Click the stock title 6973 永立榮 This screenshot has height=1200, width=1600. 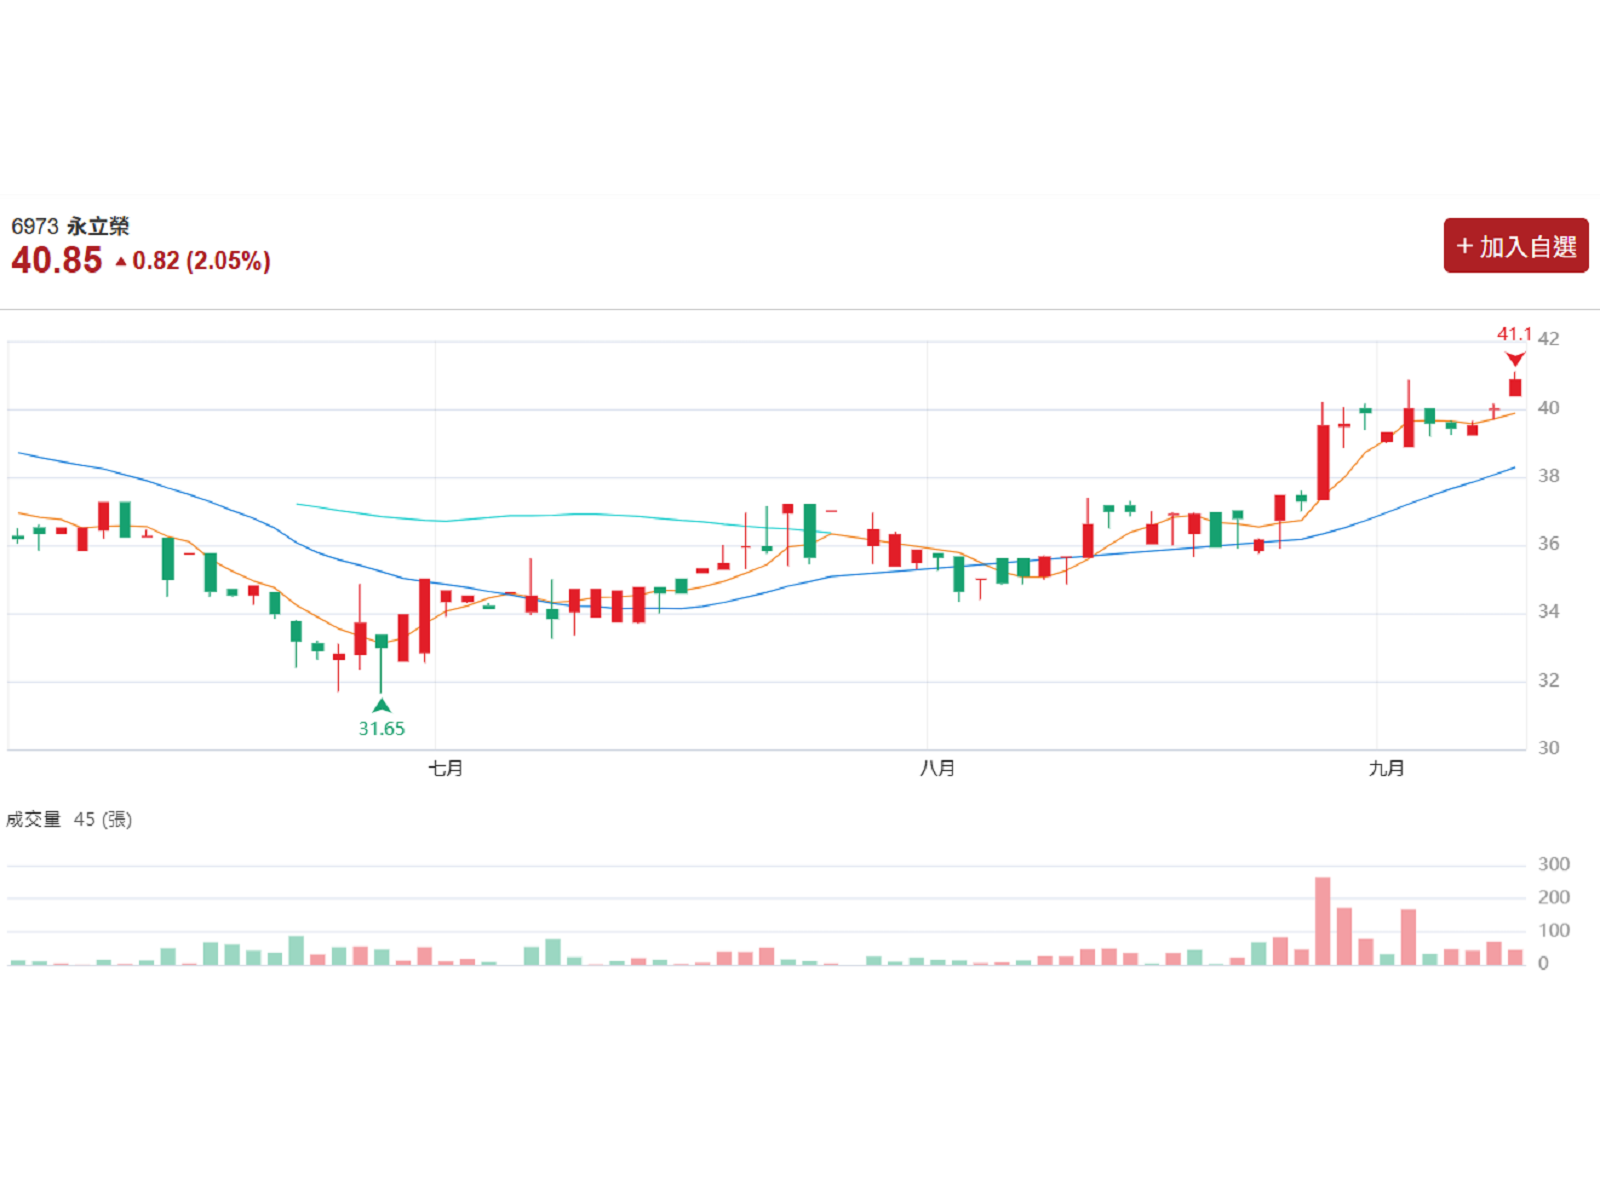[70, 226]
